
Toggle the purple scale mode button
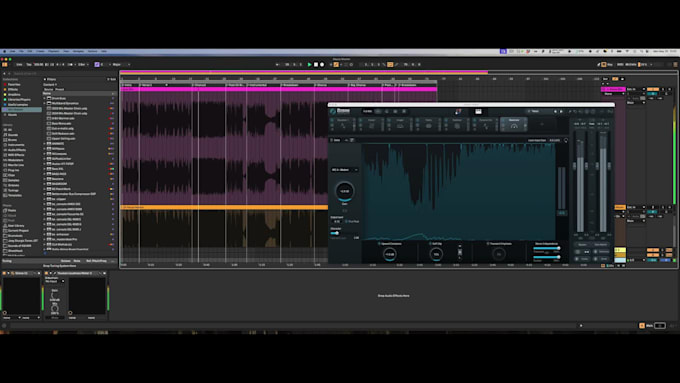click(97, 65)
